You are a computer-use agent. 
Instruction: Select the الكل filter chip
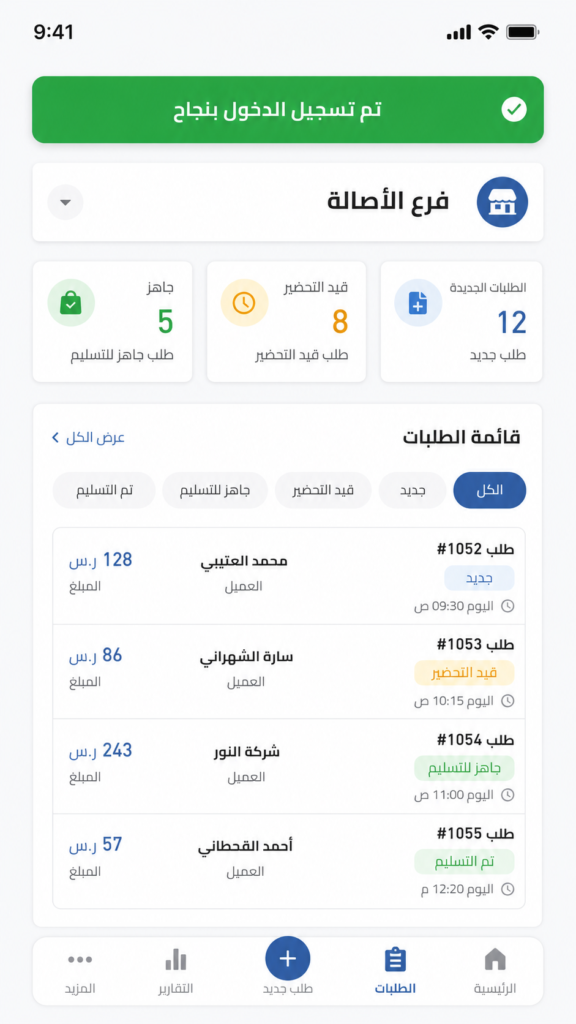490,490
